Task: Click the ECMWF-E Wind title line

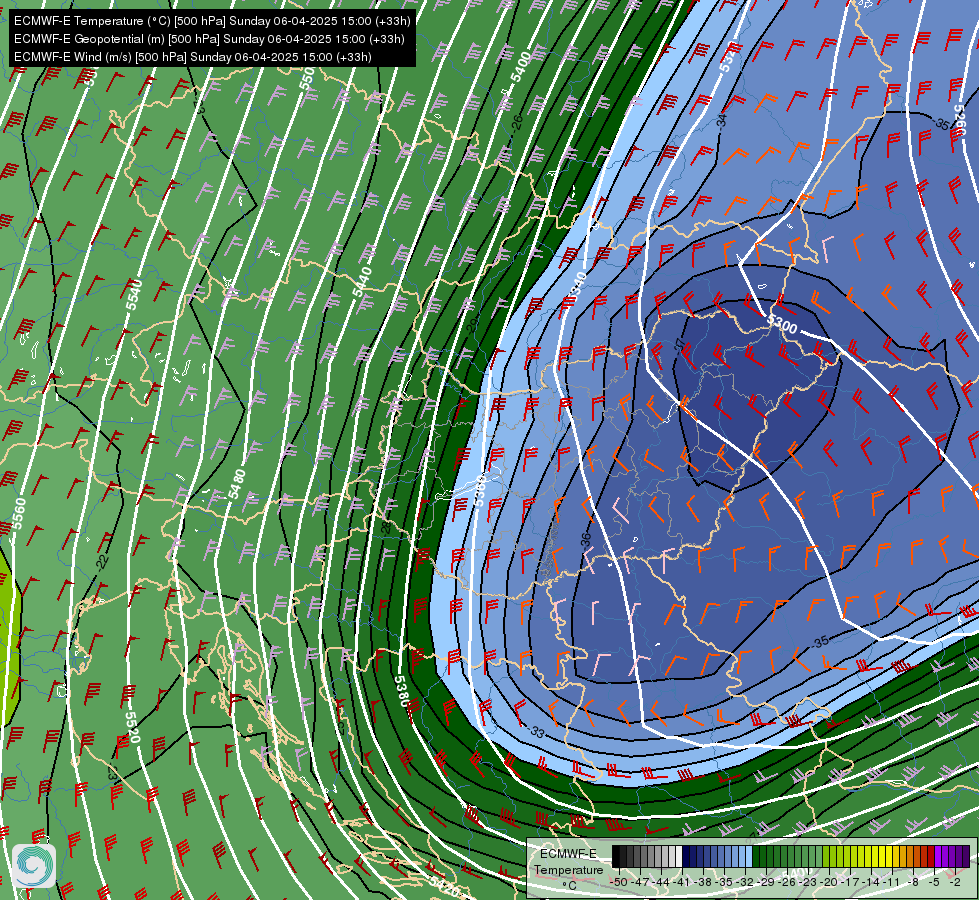Action: click(193, 57)
